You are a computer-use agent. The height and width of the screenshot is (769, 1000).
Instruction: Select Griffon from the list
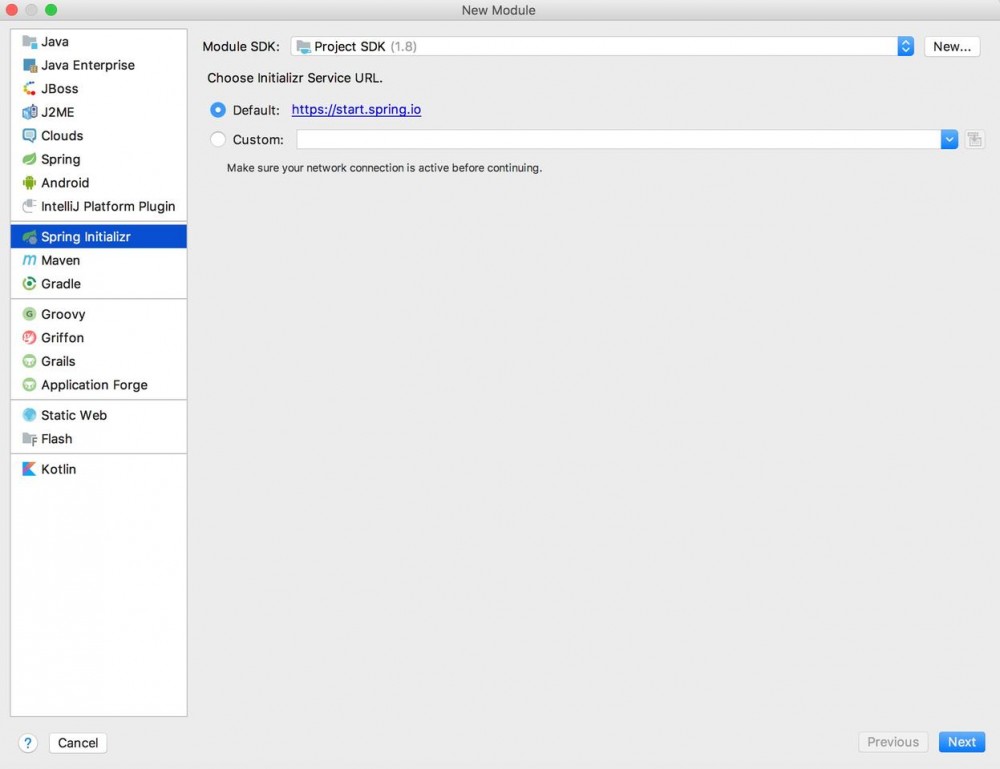point(99,338)
